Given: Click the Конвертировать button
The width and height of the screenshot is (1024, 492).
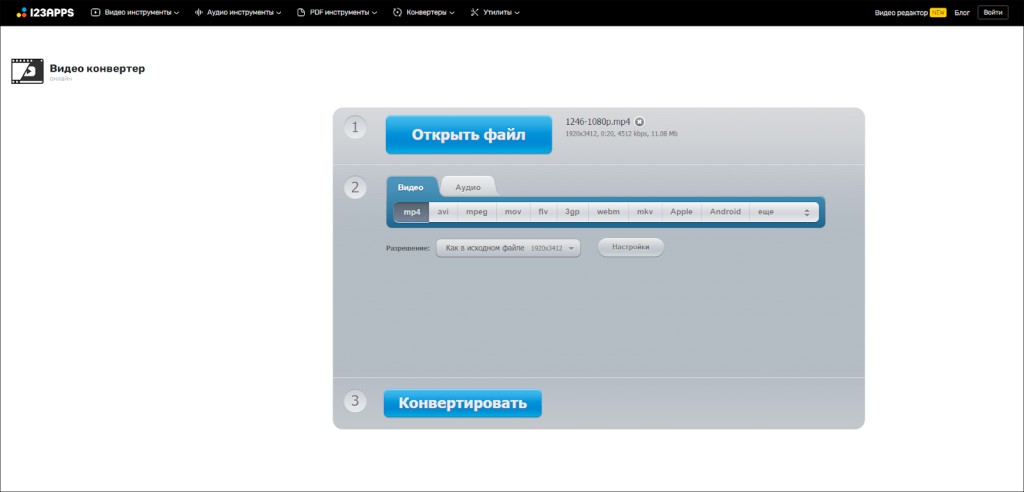Looking at the screenshot, I should (462, 403).
